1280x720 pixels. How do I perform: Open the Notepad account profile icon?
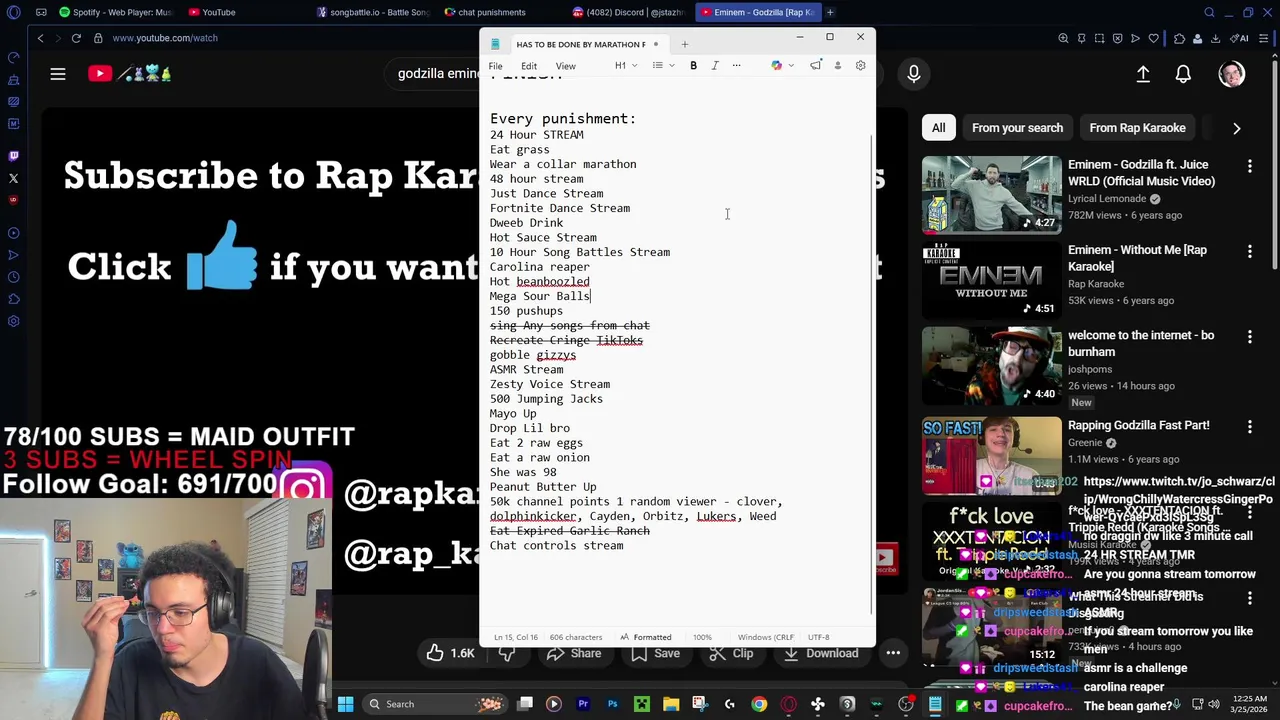tap(838, 66)
